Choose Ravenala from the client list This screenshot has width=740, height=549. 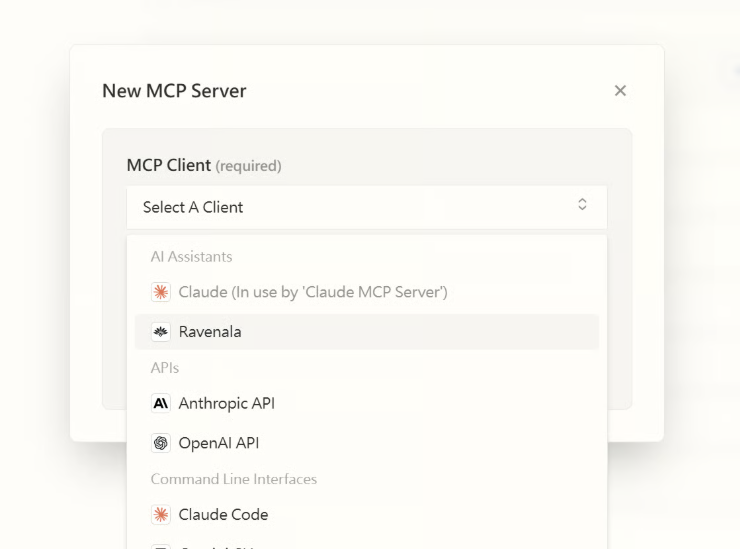[x=210, y=332]
